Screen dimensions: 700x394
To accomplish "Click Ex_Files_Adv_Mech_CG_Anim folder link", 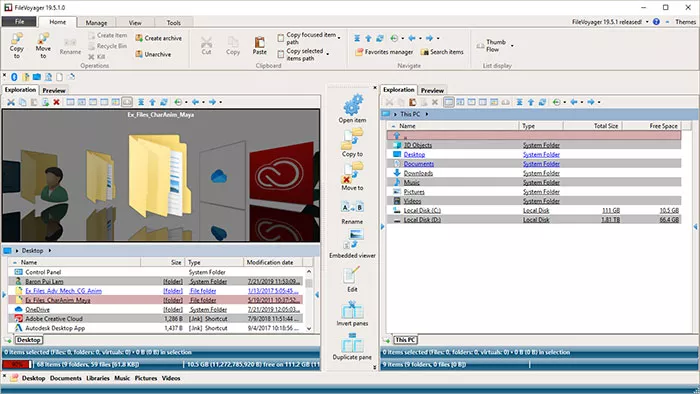I will pos(63,291).
